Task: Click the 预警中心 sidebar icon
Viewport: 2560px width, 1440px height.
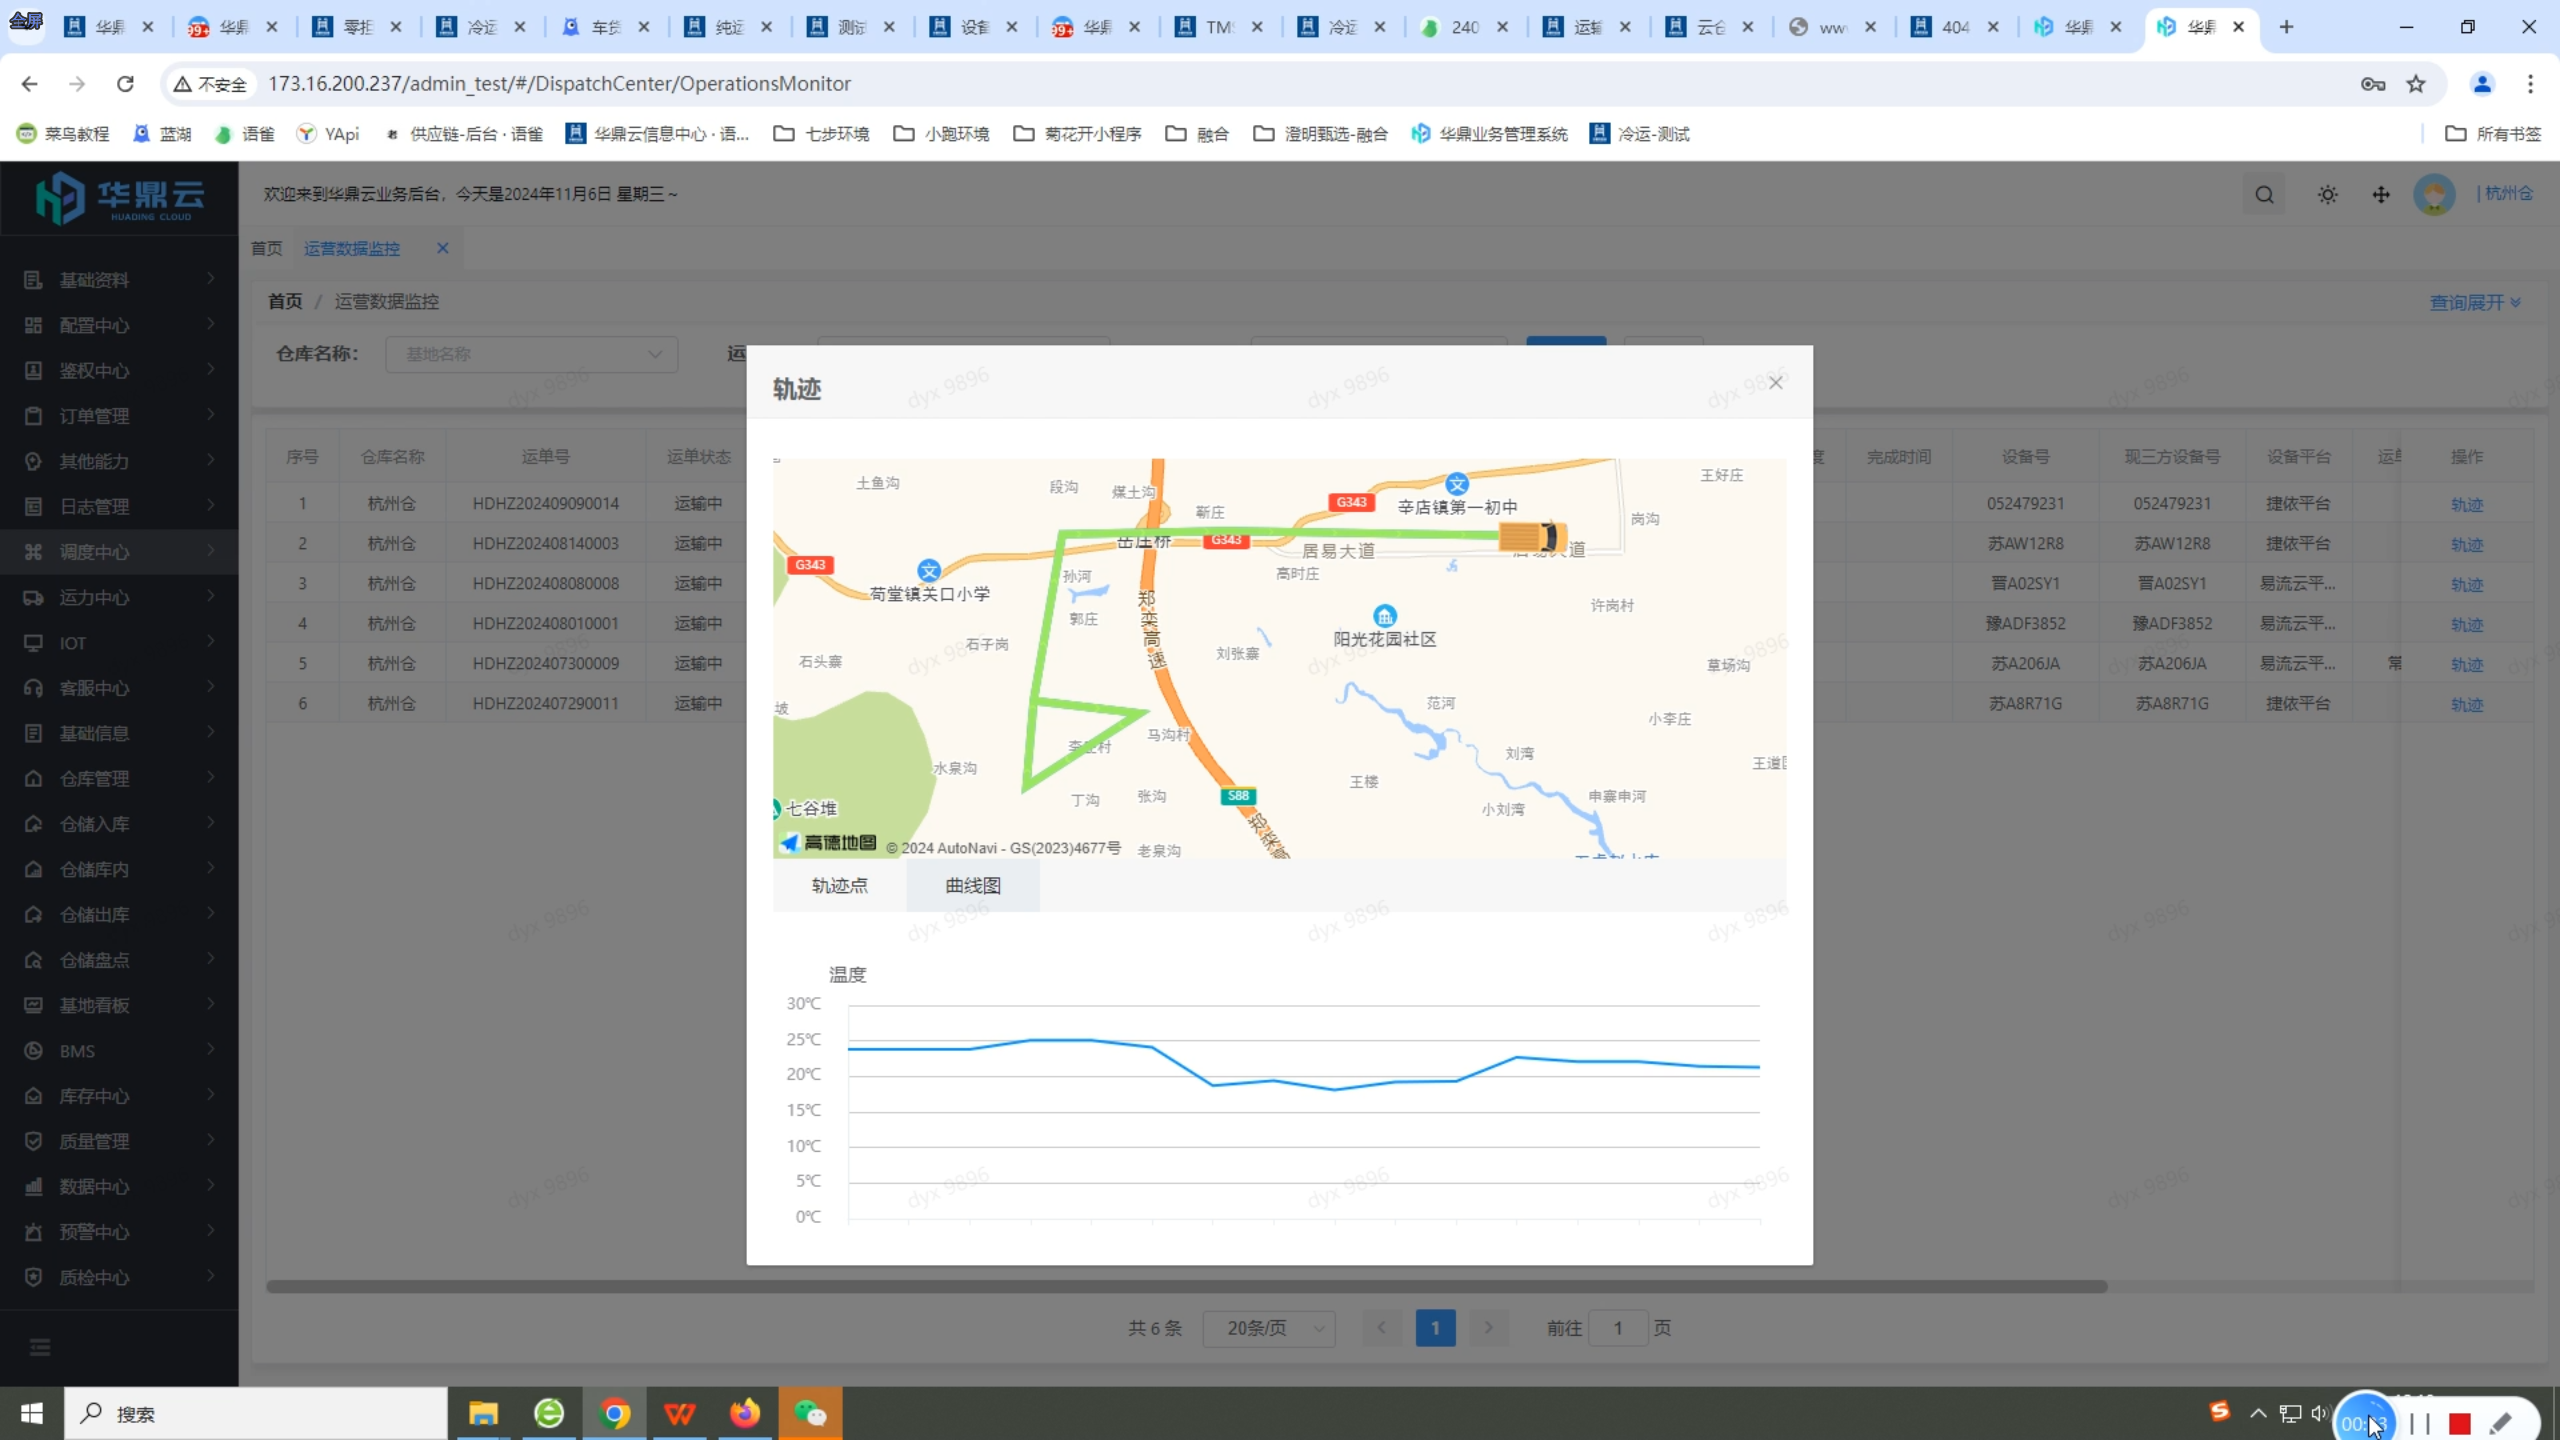Action: pos(33,1232)
